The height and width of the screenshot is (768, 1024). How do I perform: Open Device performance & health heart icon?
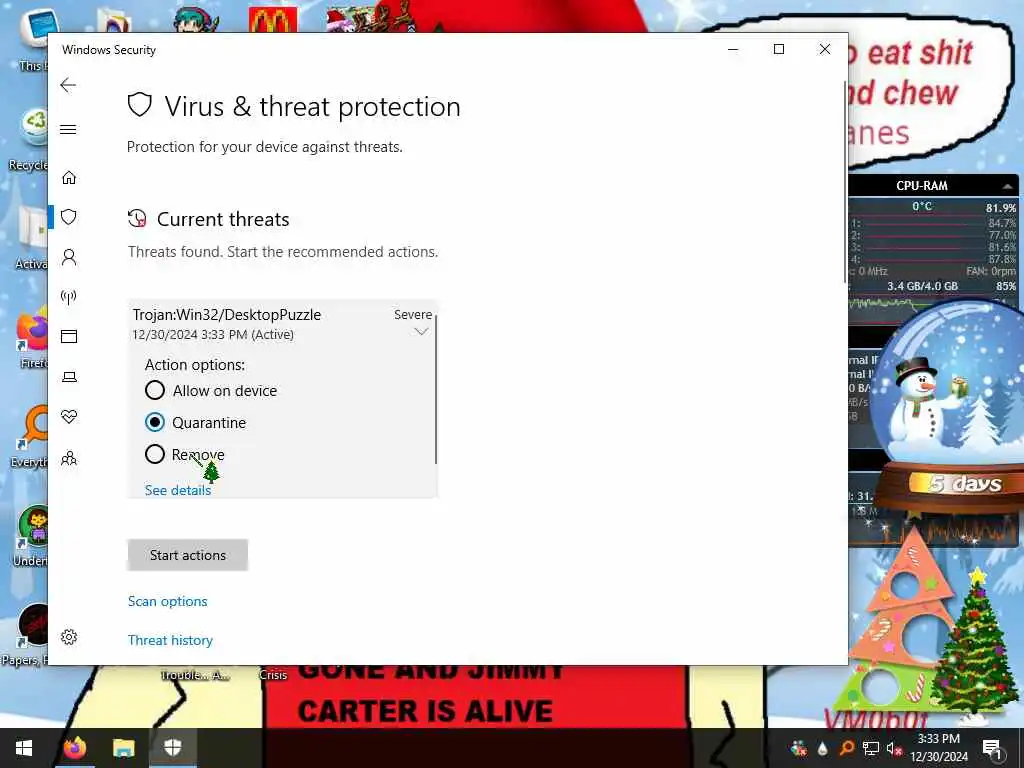[69, 417]
